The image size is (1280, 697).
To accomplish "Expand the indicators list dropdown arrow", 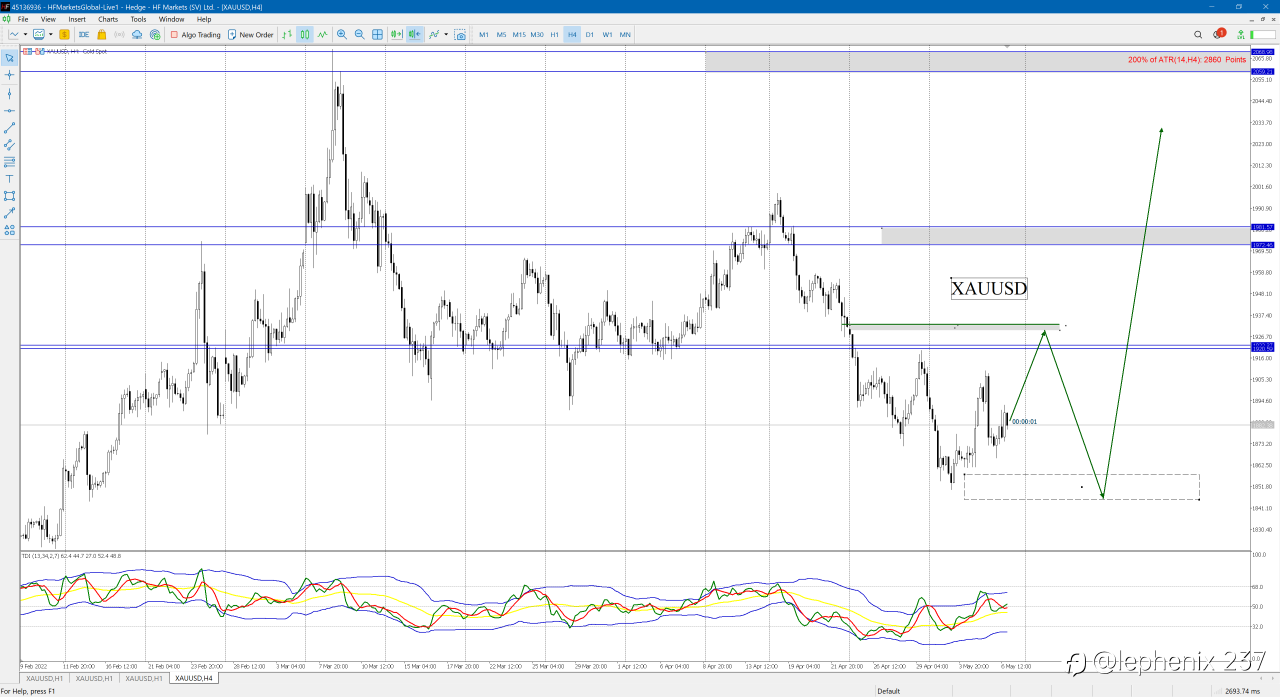I will point(446,34).
